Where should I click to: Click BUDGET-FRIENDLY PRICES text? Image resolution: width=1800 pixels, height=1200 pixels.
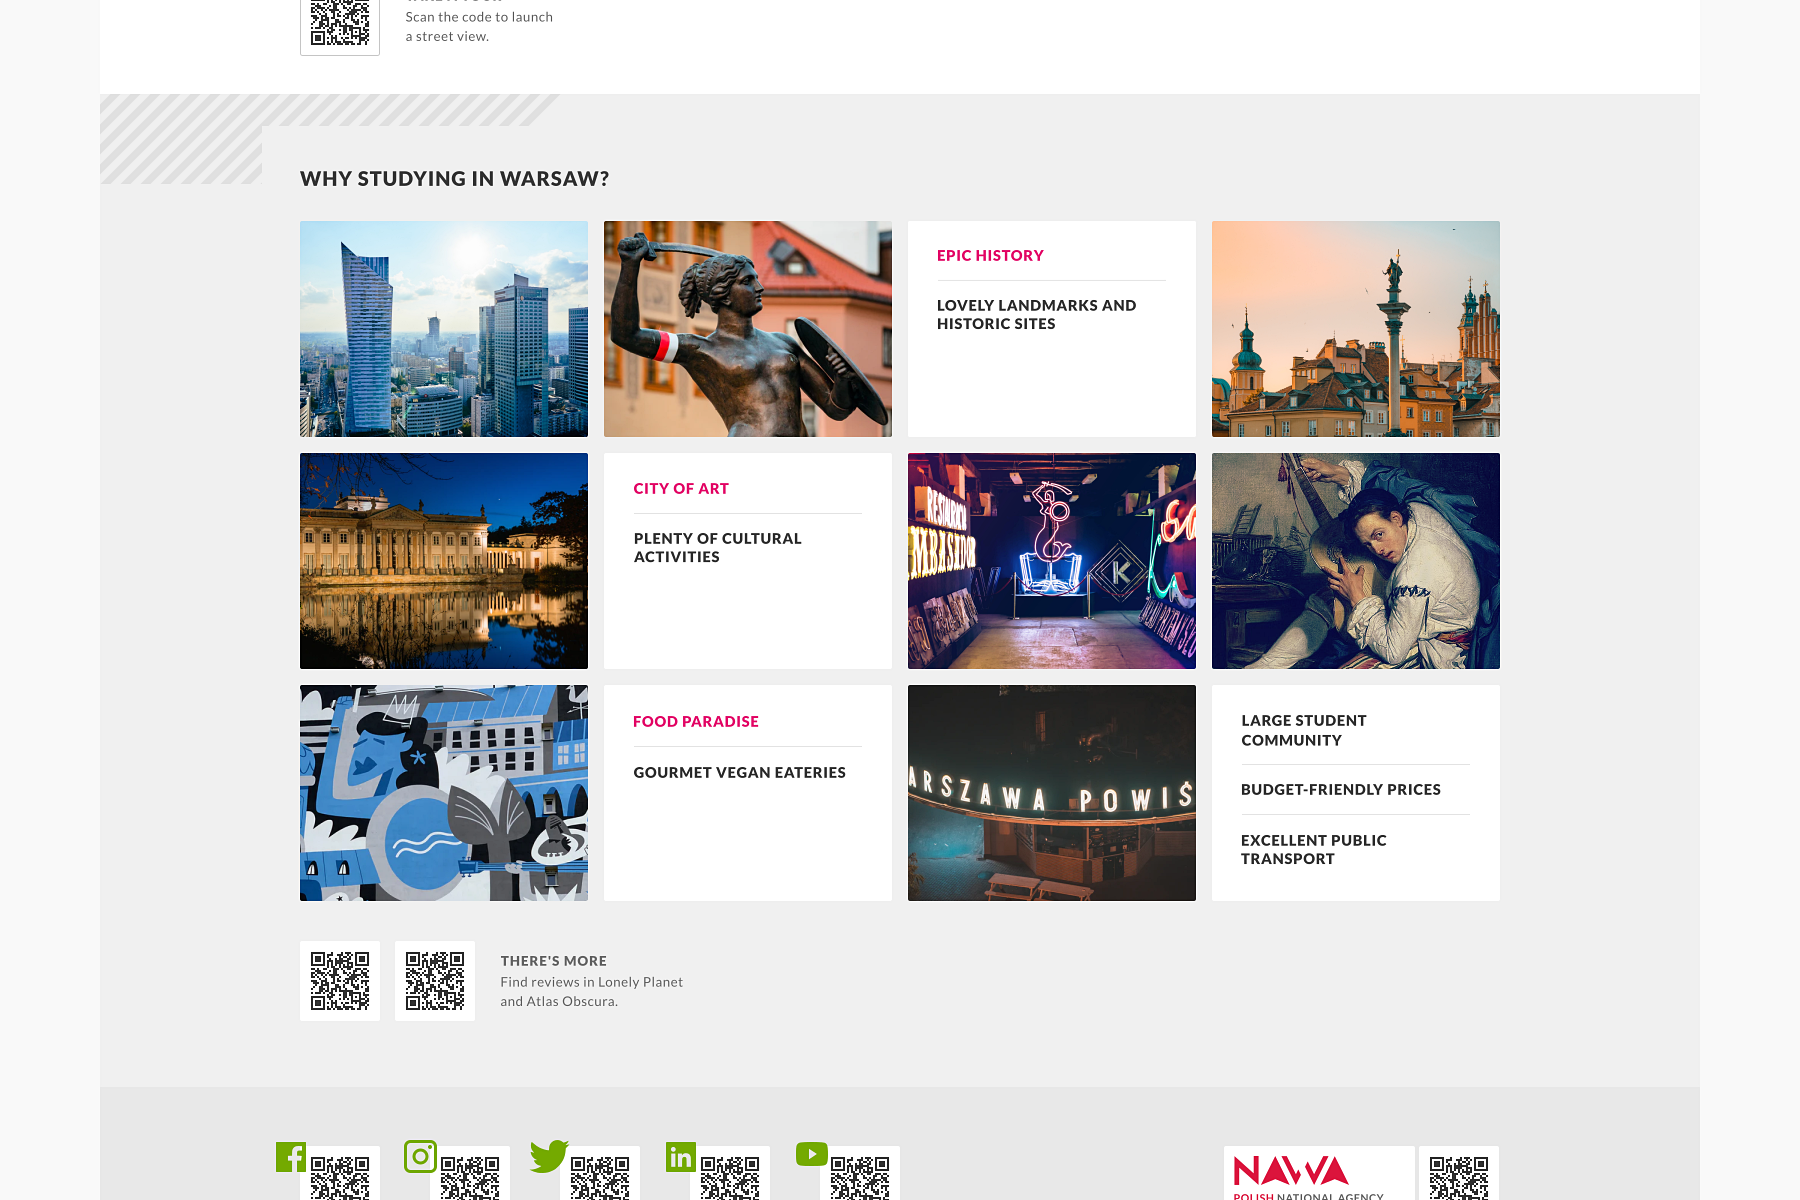[1341, 790]
